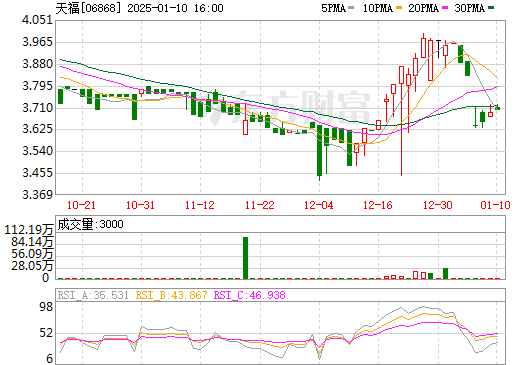Screen dimensions: 520x365
Task: Click the 3.965 price axis label
Action: click(38, 42)
